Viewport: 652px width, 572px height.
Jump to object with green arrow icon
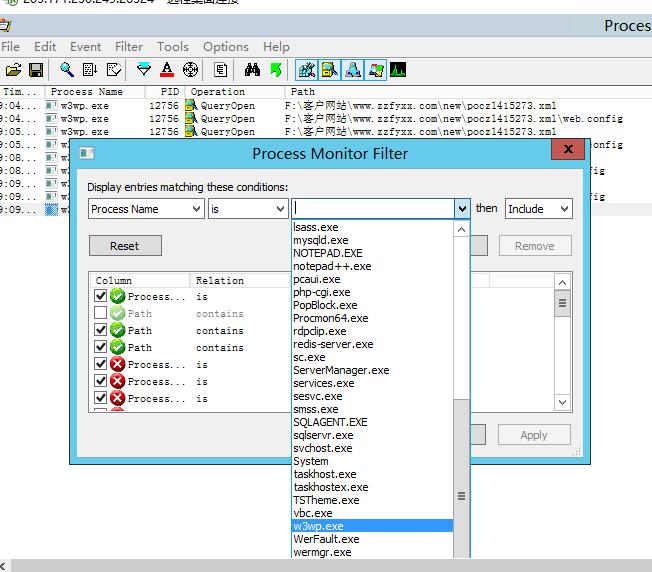tap(275, 70)
